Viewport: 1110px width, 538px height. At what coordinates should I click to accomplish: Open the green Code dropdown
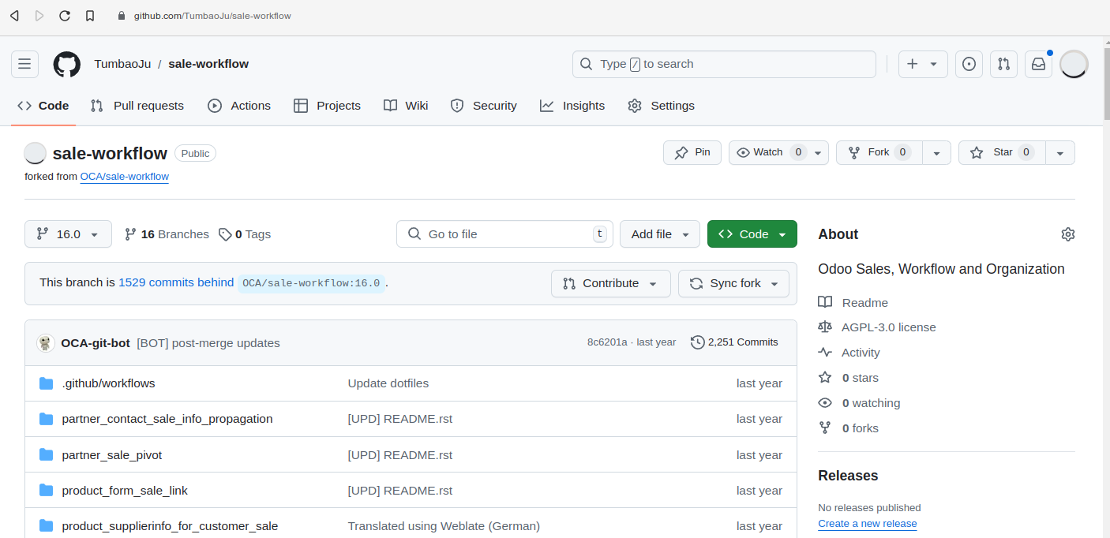[x=752, y=234]
